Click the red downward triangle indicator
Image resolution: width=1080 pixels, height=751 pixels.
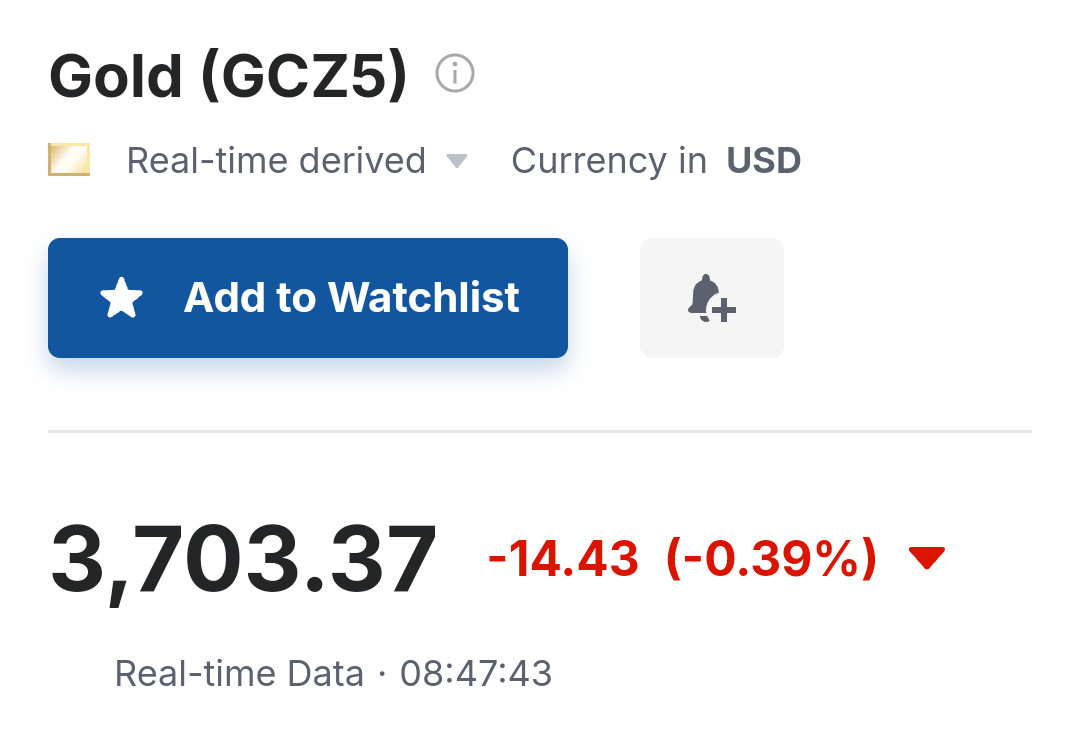tap(927, 558)
